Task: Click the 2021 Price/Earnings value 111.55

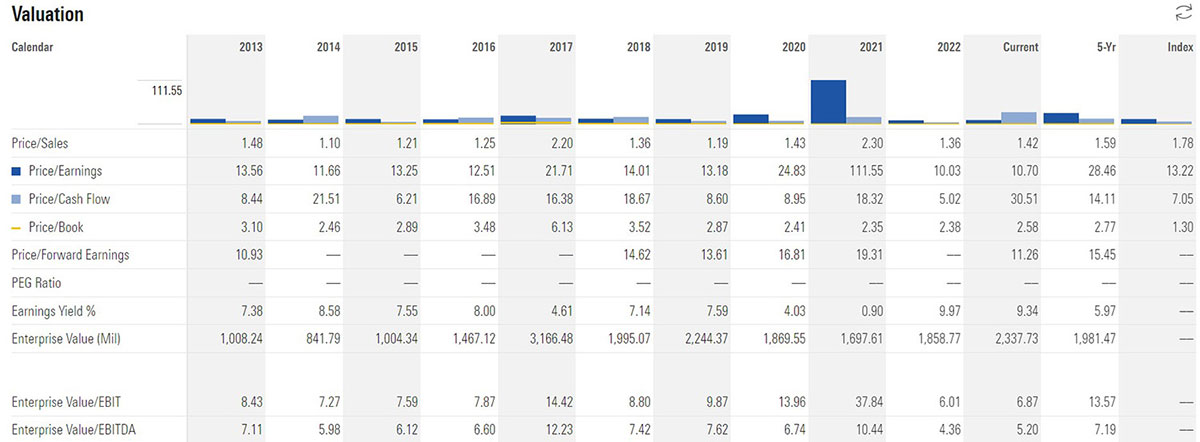Action: [x=866, y=171]
